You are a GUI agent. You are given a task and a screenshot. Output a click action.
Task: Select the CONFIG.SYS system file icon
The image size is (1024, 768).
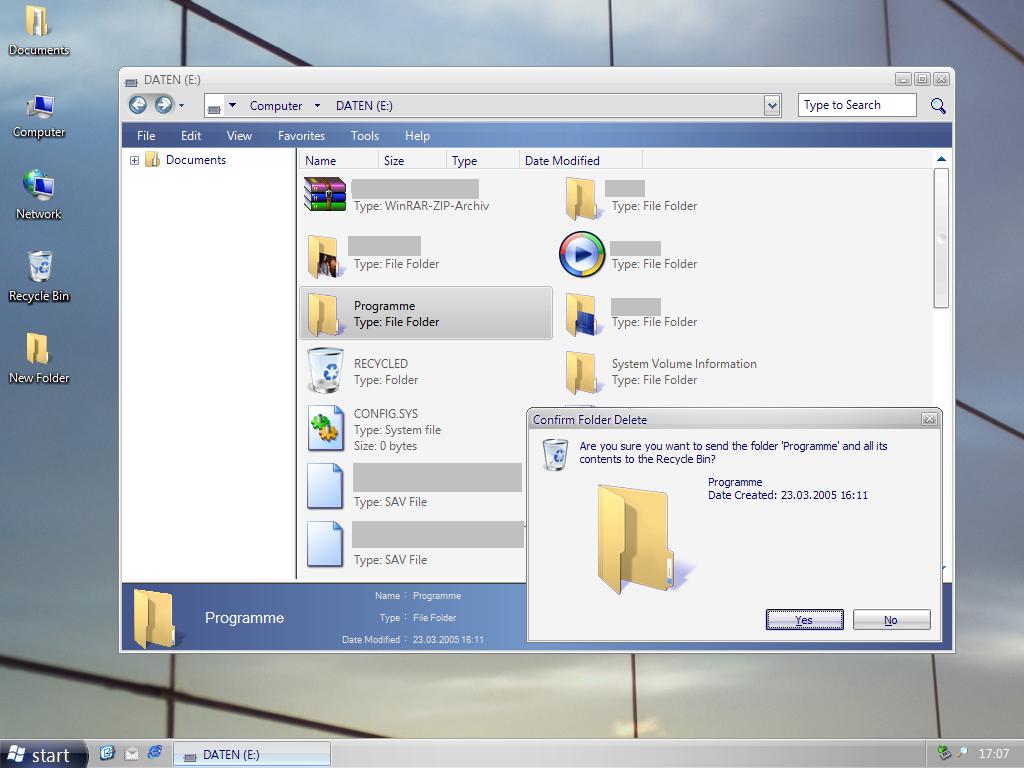[x=325, y=429]
